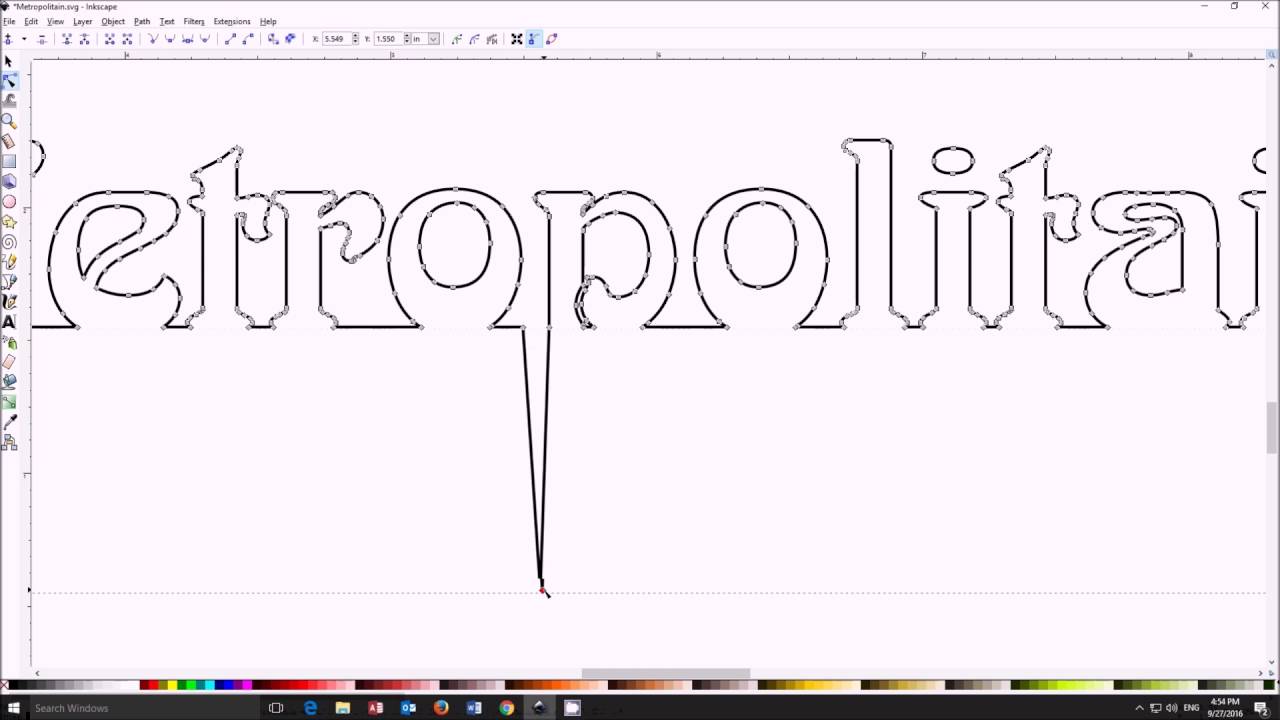Screen dimensions: 1280x720
Task: Click Join nodes with segment icon
Action: (110, 39)
